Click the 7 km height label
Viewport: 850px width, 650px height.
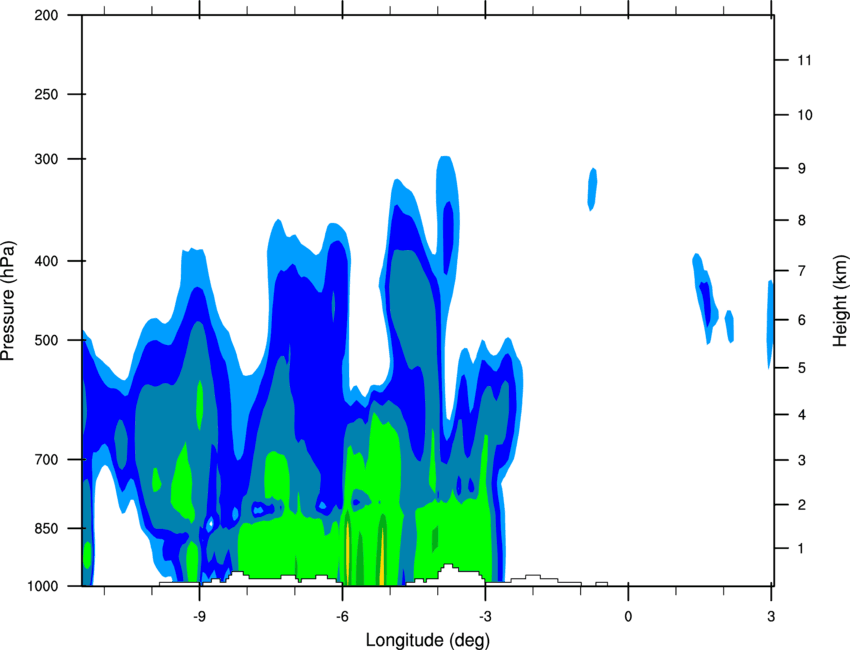[801, 271]
